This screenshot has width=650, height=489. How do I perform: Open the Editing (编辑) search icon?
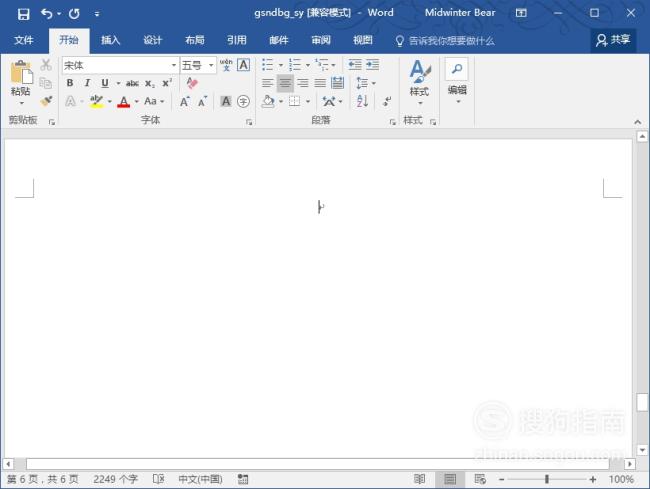point(457,69)
